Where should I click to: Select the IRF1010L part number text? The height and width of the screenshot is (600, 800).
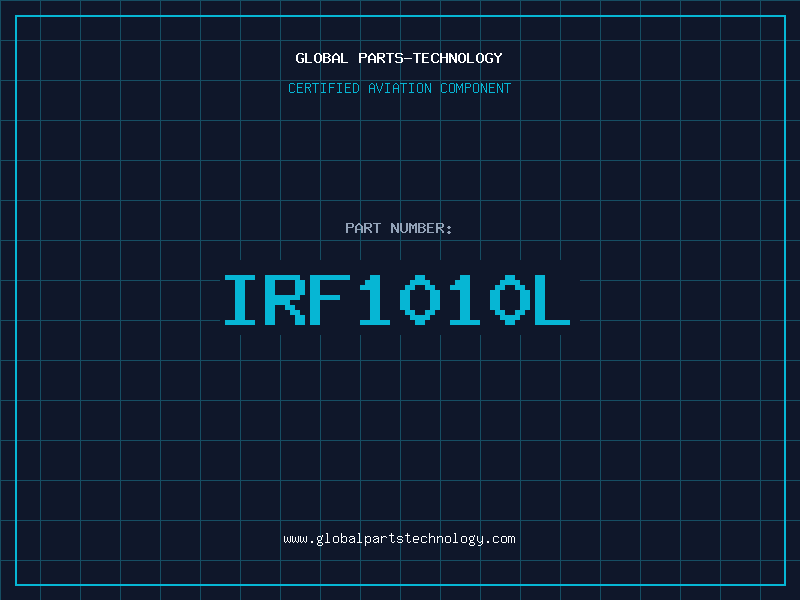(399, 300)
